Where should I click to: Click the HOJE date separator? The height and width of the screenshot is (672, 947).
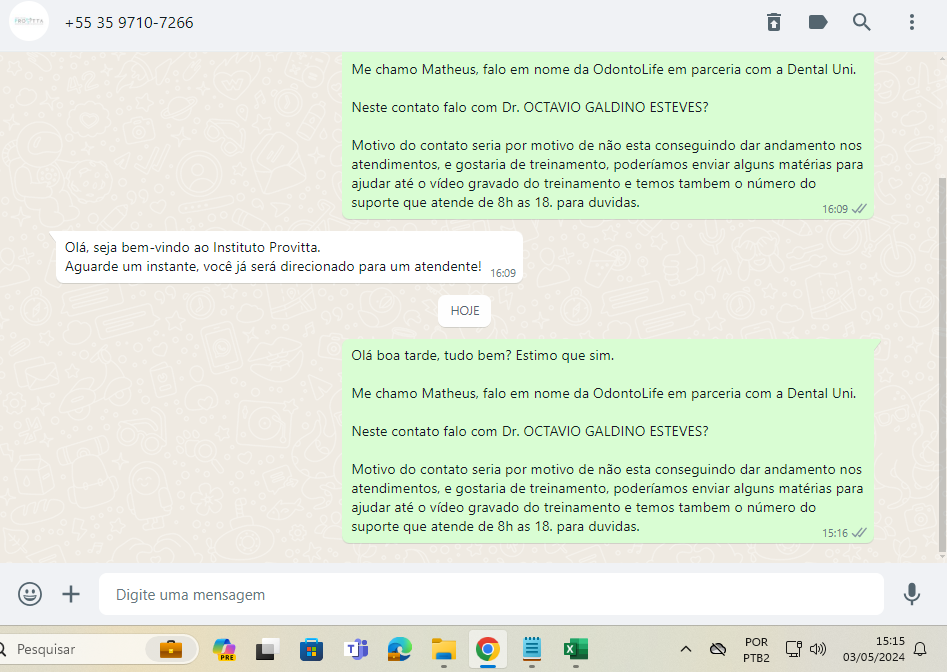464,311
